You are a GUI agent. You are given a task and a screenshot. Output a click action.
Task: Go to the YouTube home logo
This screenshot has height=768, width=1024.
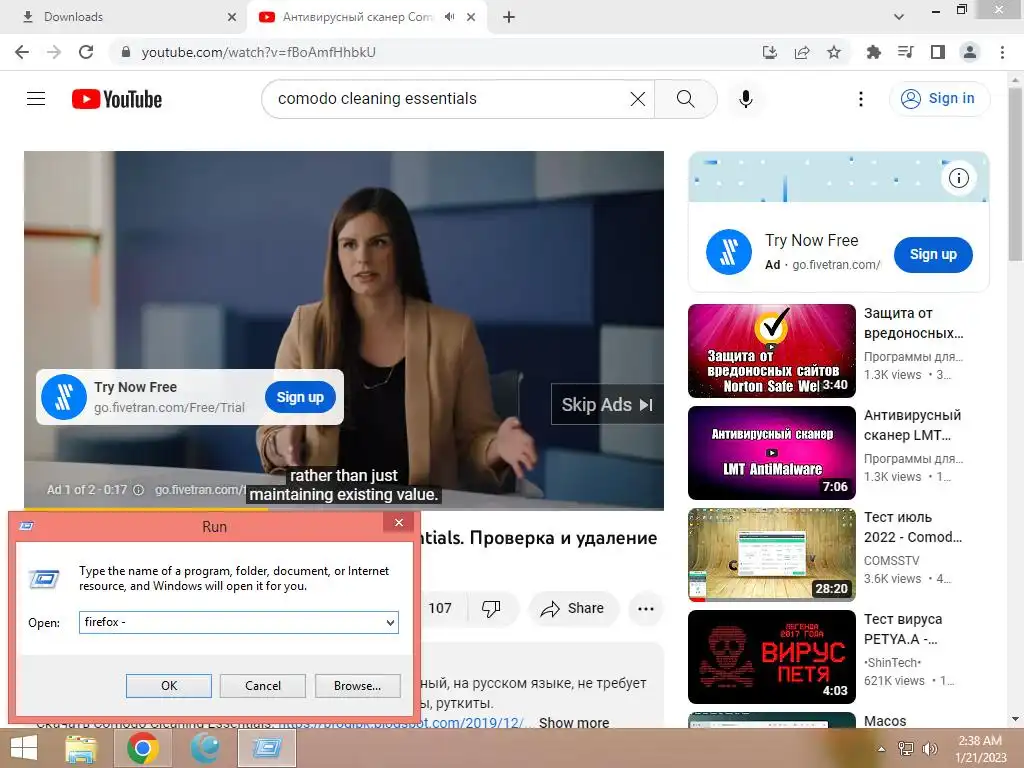click(x=117, y=99)
